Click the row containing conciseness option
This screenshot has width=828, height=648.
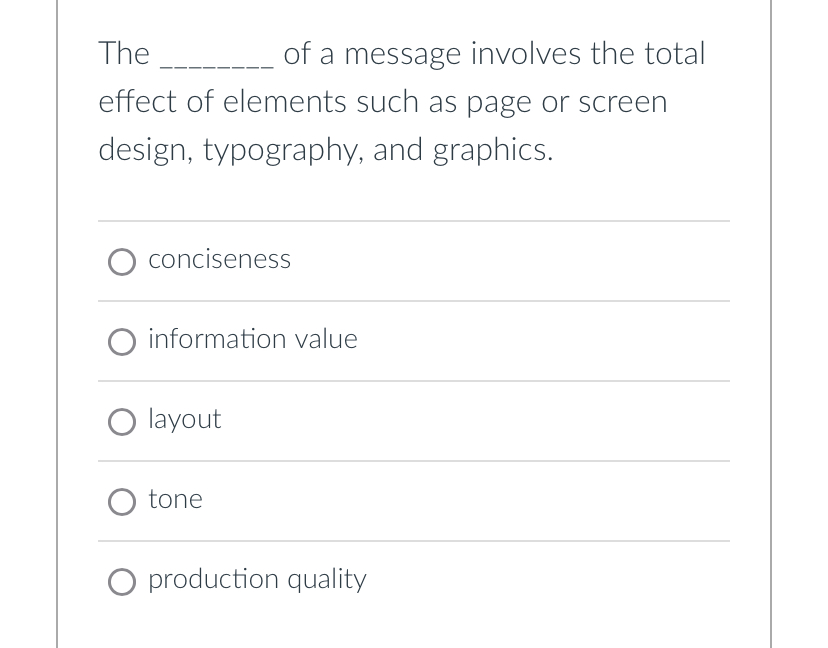tap(414, 261)
